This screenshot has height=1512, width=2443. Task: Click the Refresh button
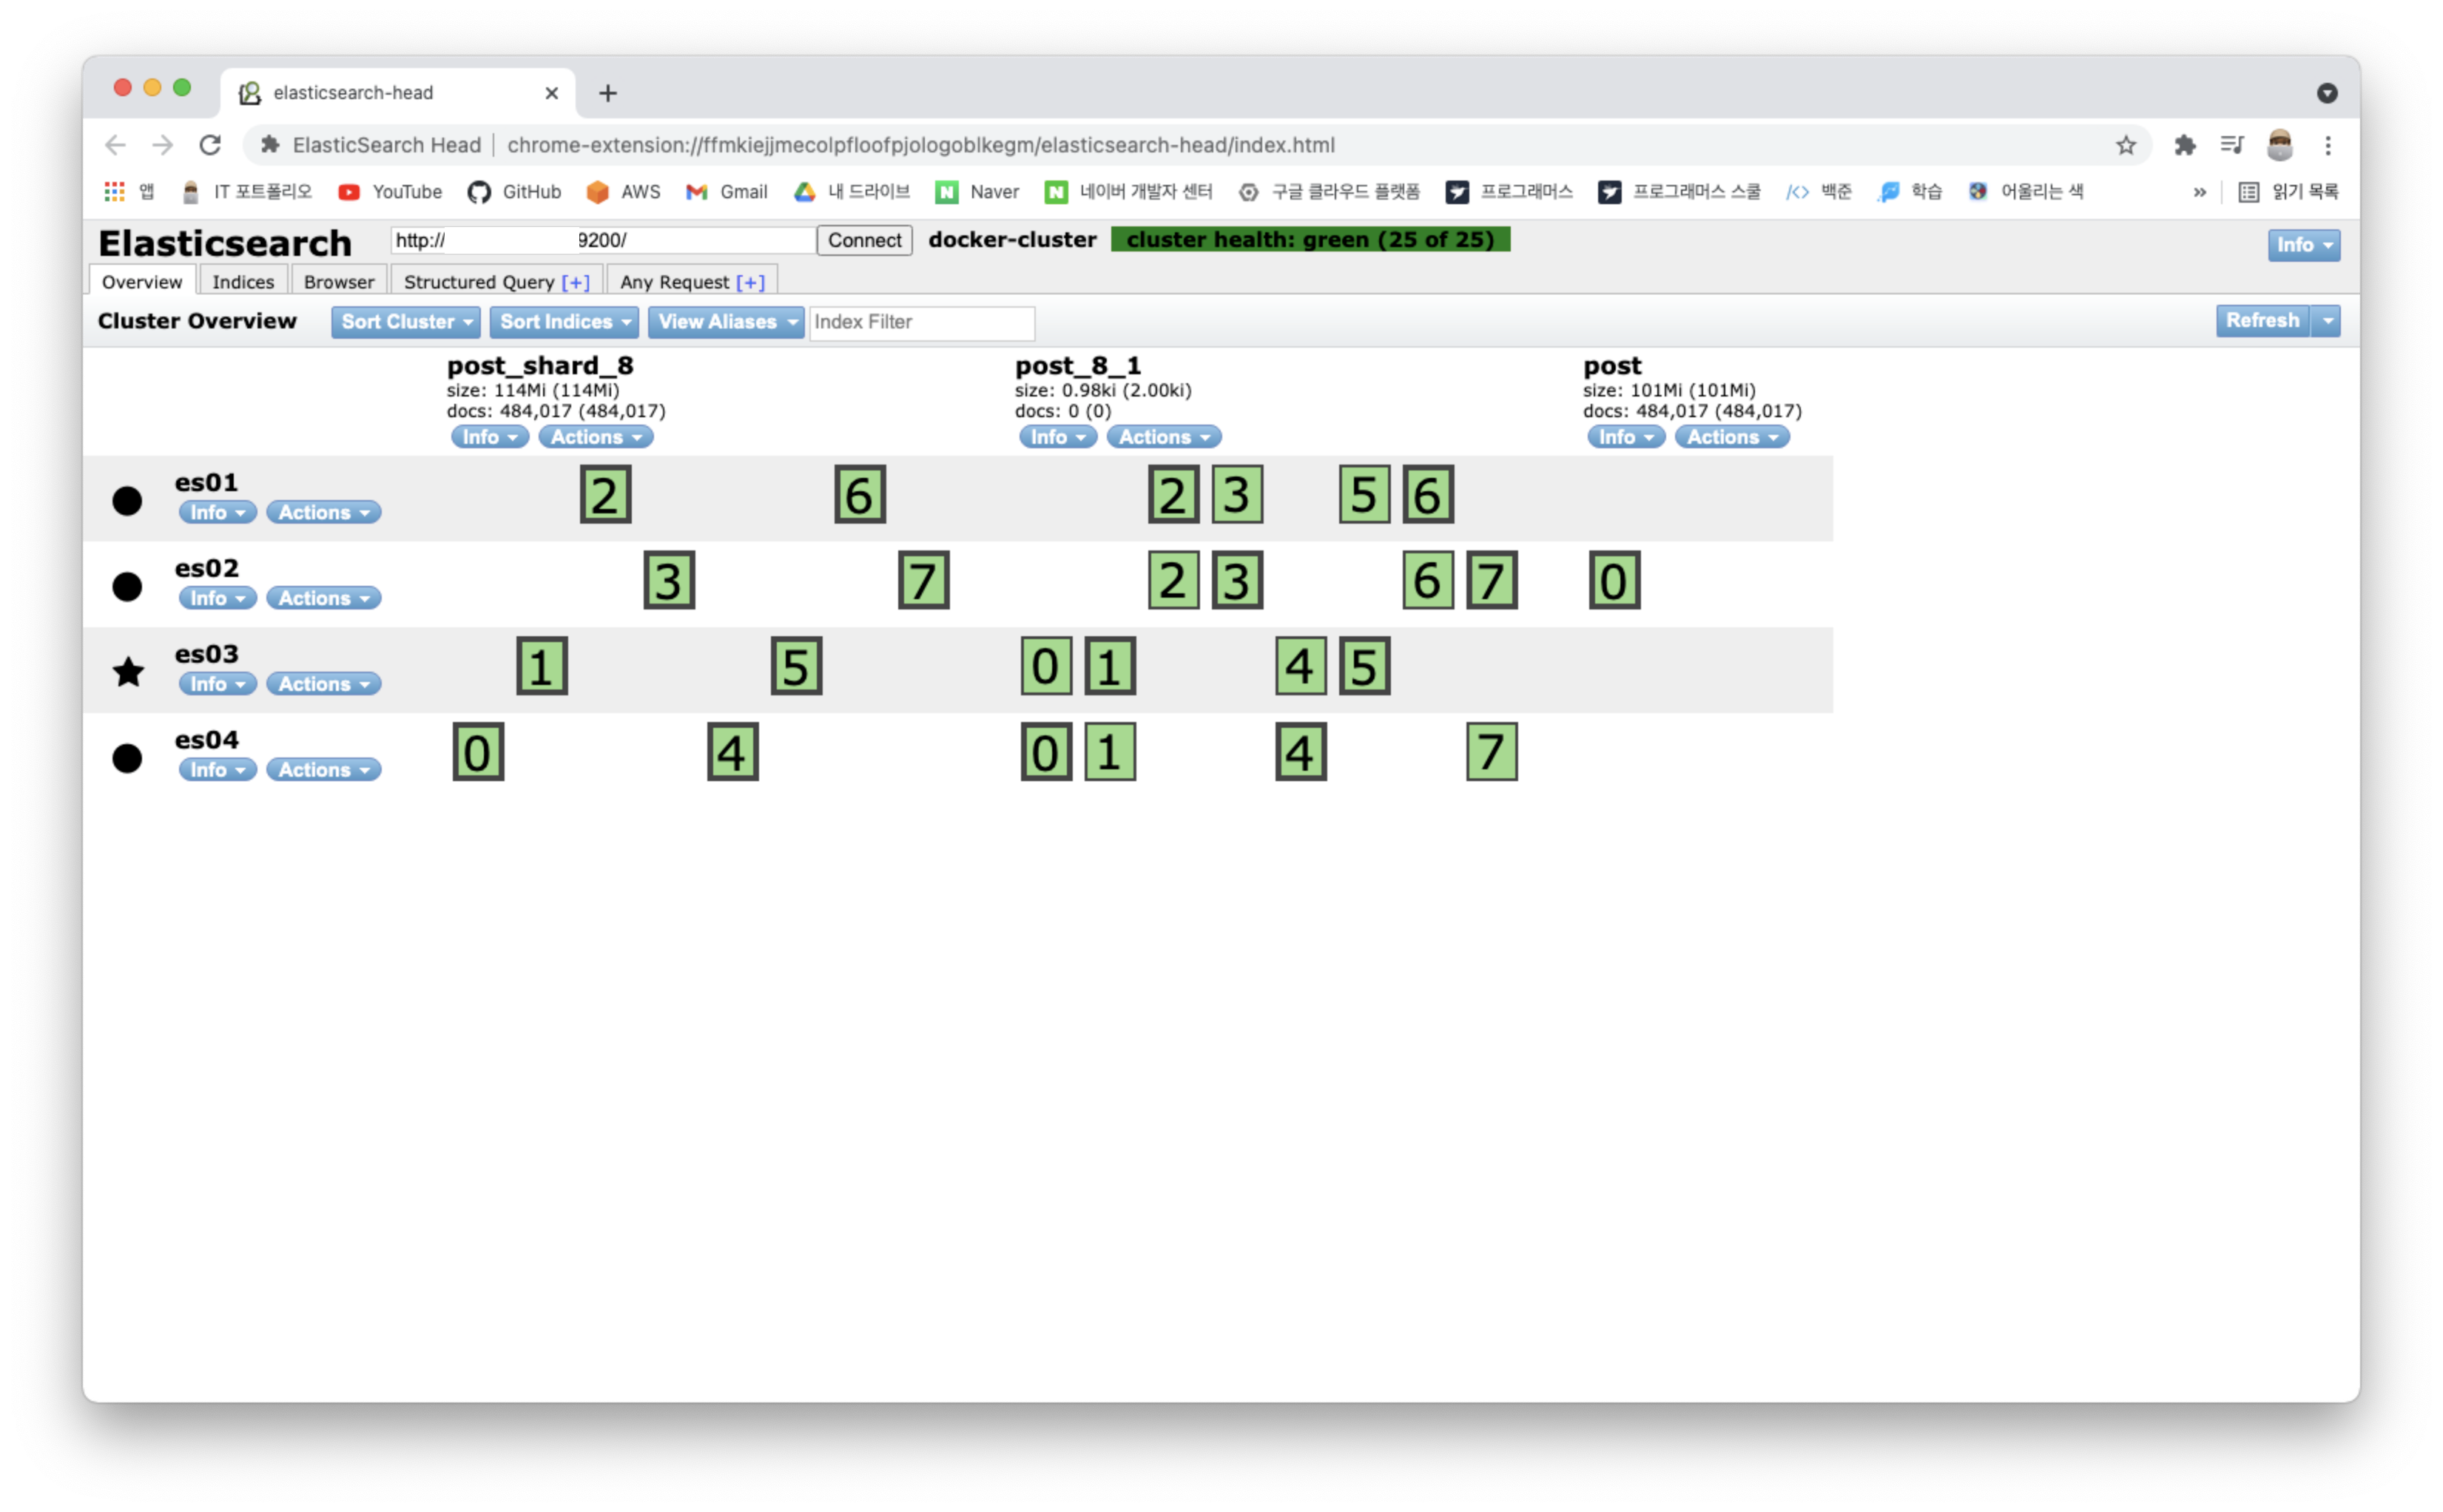point(2262,320)
